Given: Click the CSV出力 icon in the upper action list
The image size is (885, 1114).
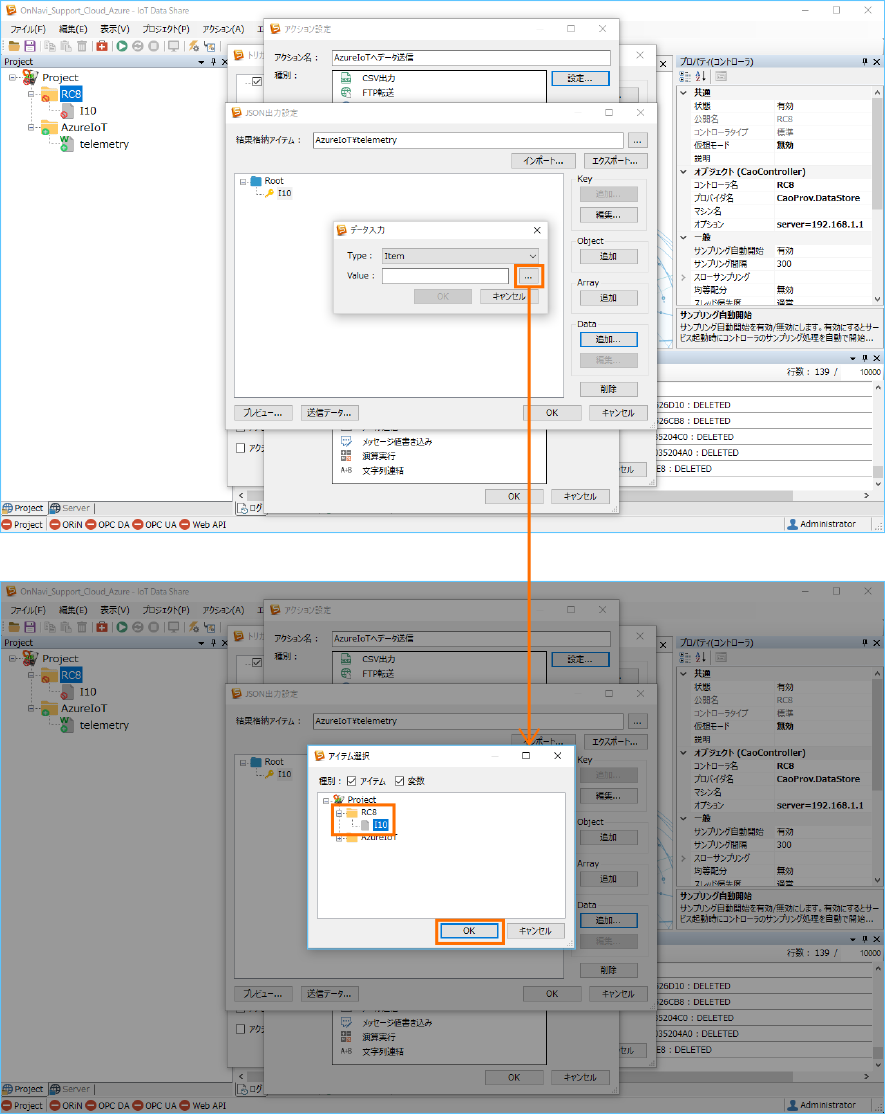Looking at the screenshot, I should (346, 77).
